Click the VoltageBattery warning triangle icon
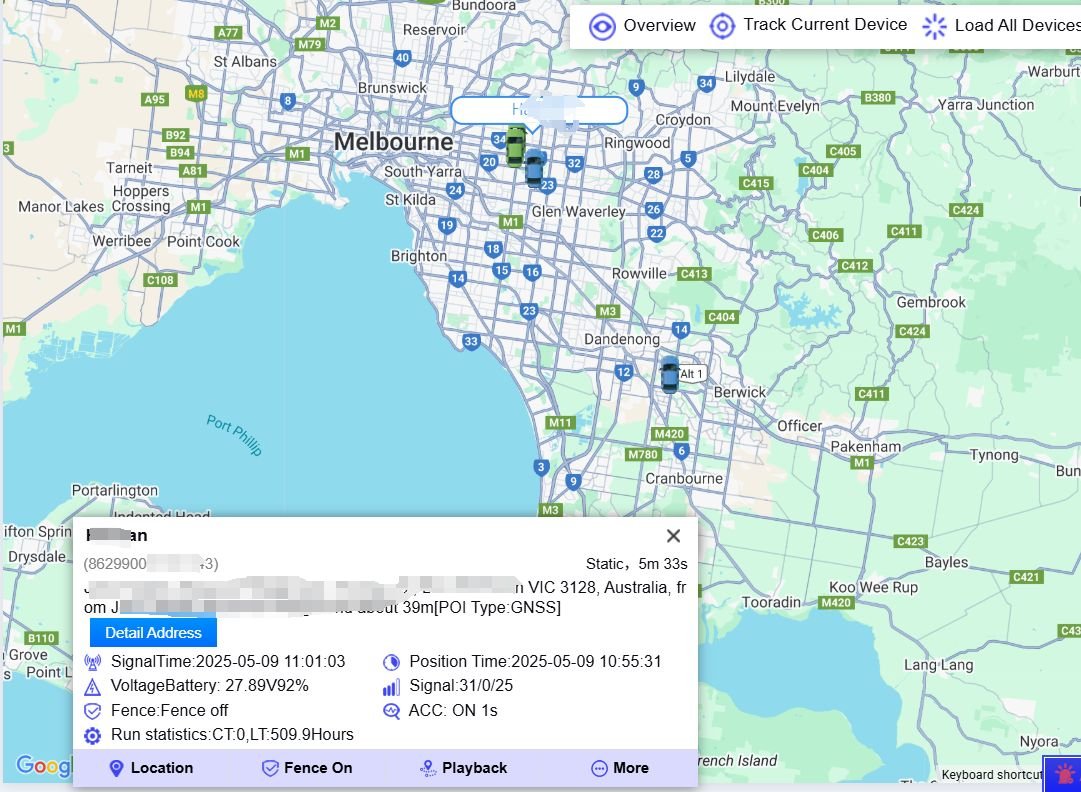This screenshot has height=792, width=1081. pyautogui.click(x=92, y=687)
